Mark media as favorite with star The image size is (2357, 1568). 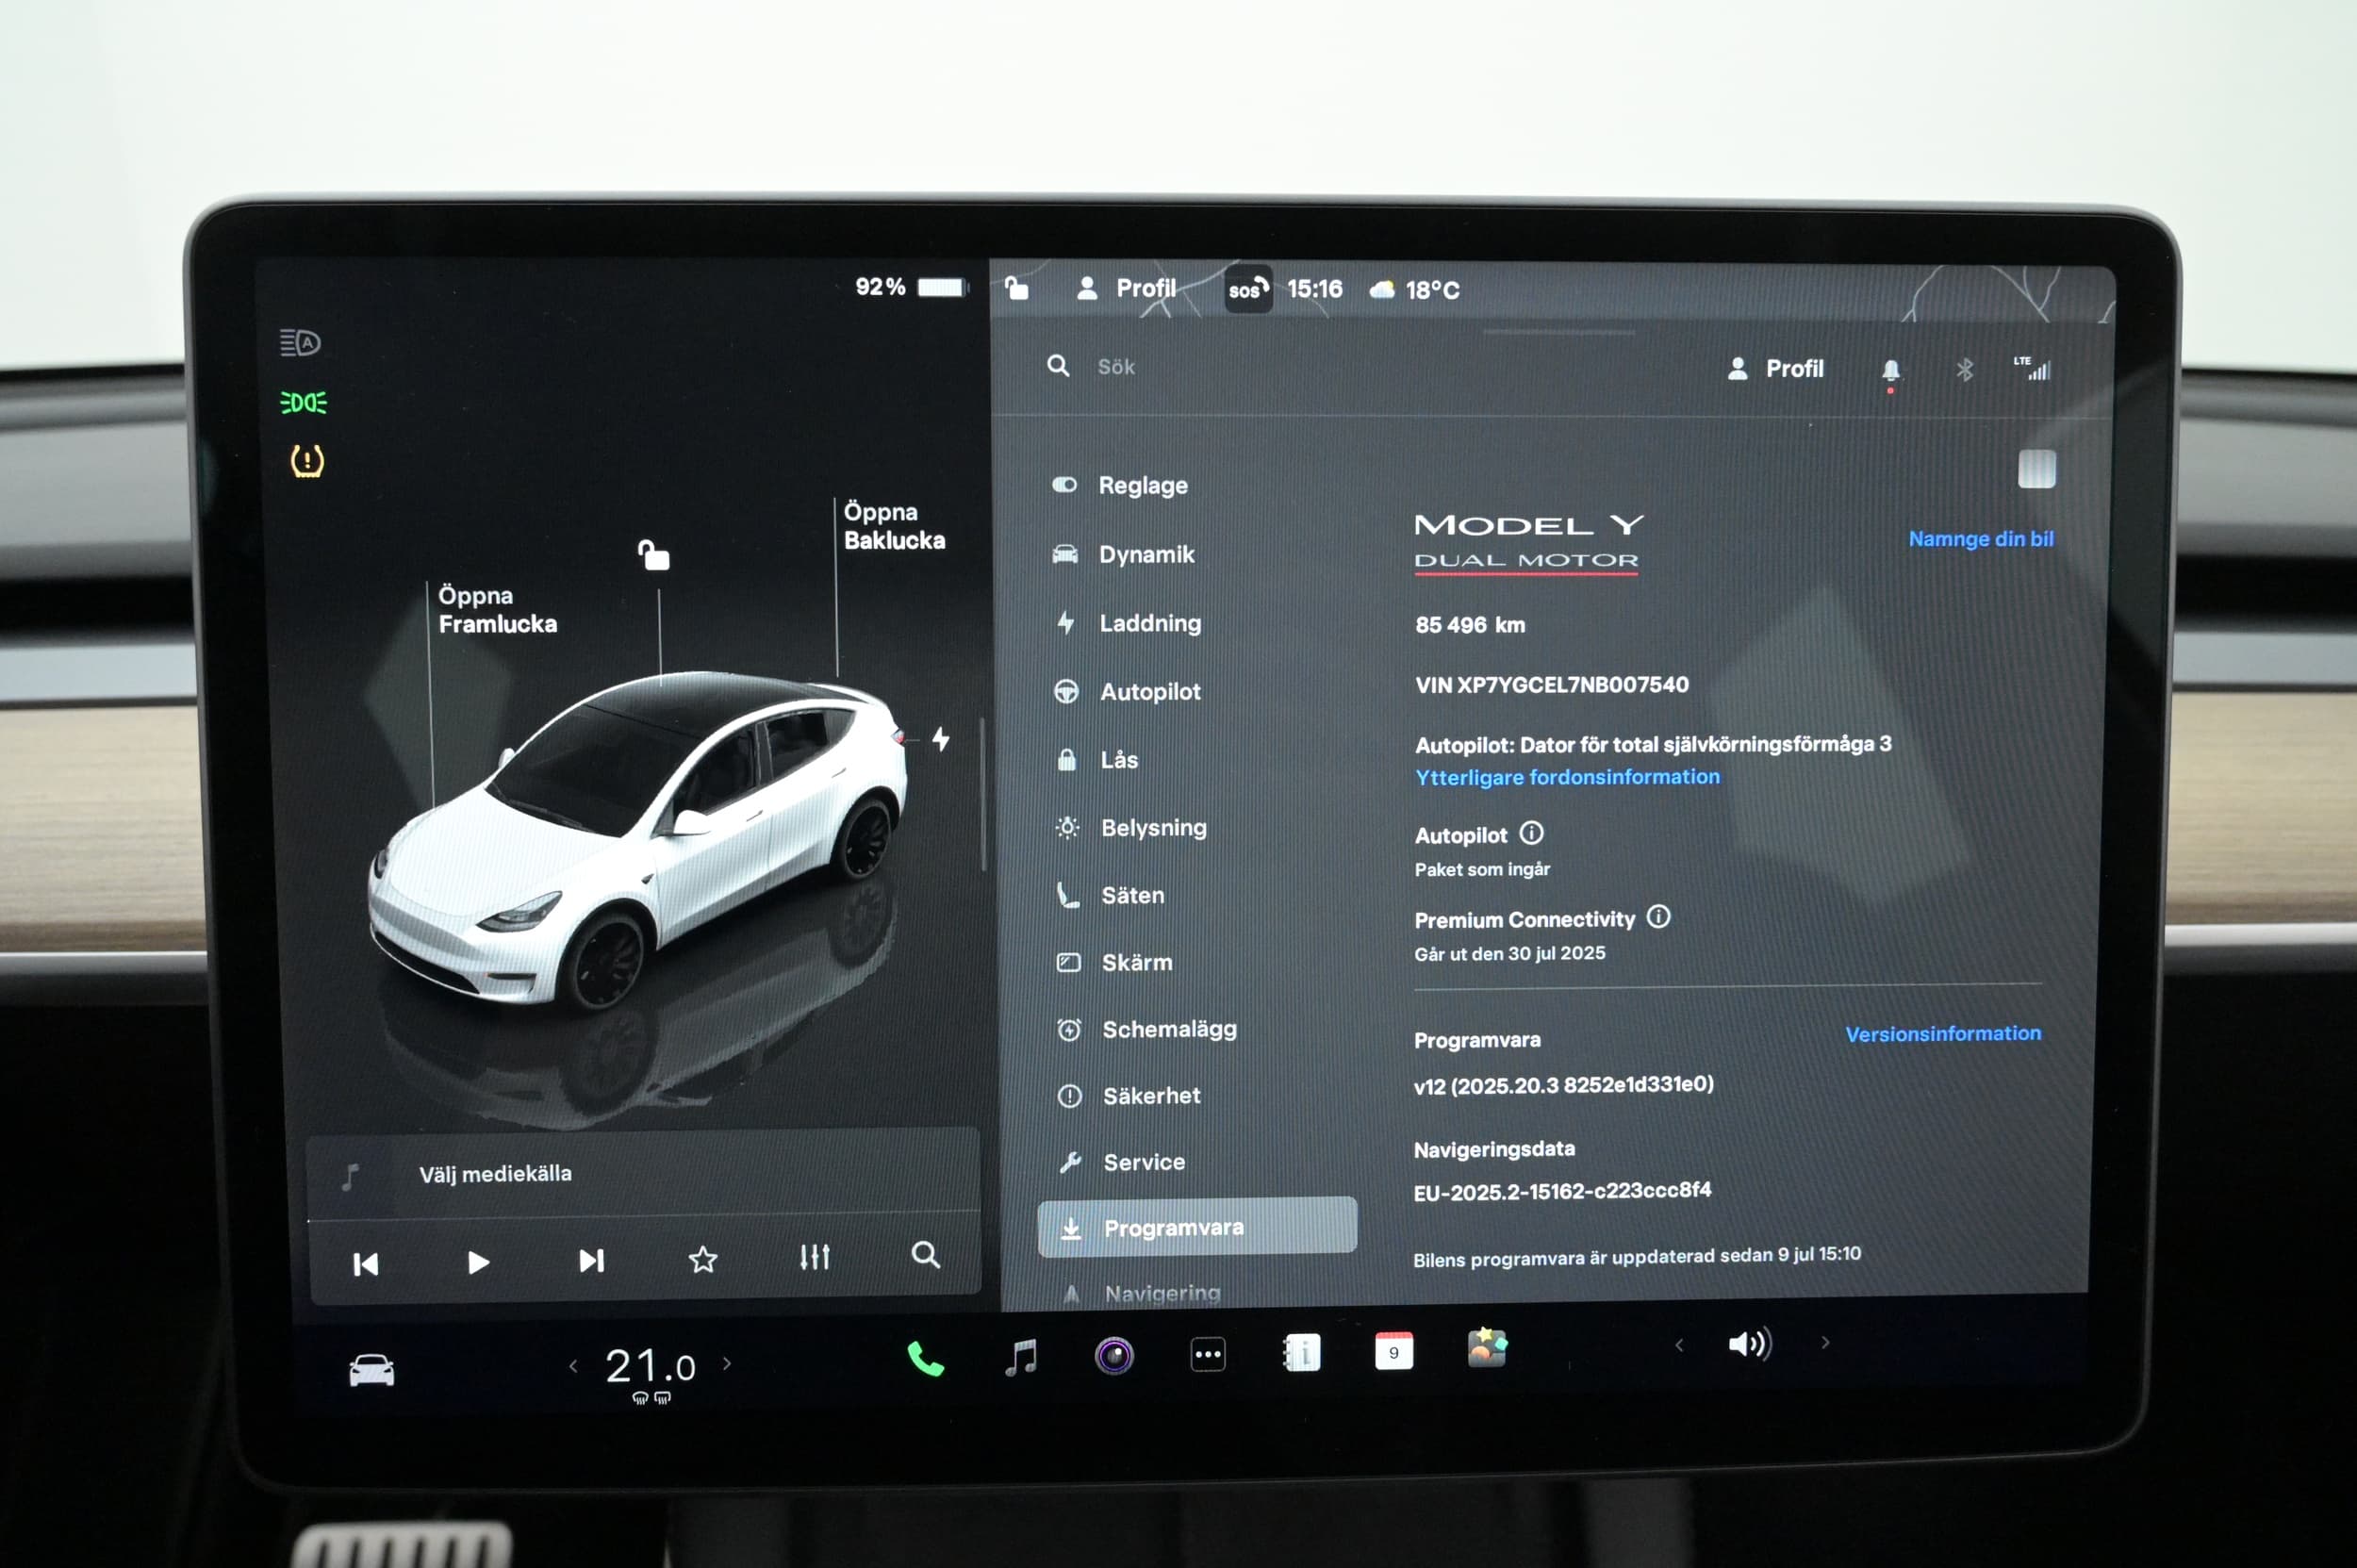(x=703, y=1259)
